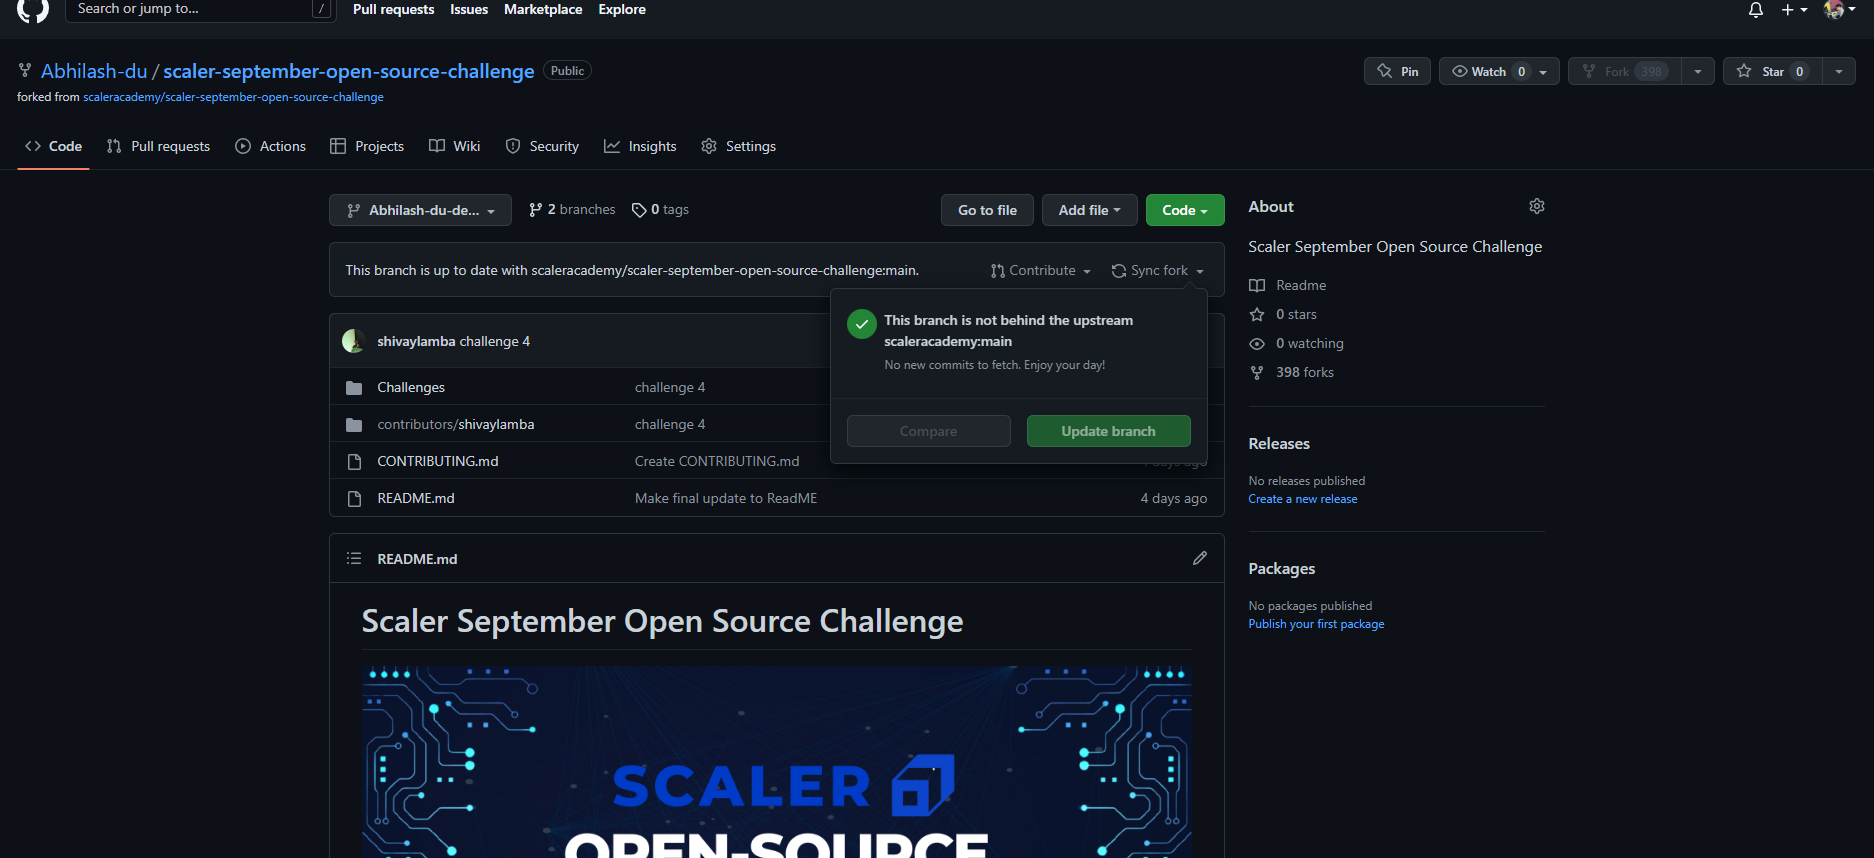Open README table of contents list icon
Viewport: 1874px width, 858px height.
pos(354,558)
